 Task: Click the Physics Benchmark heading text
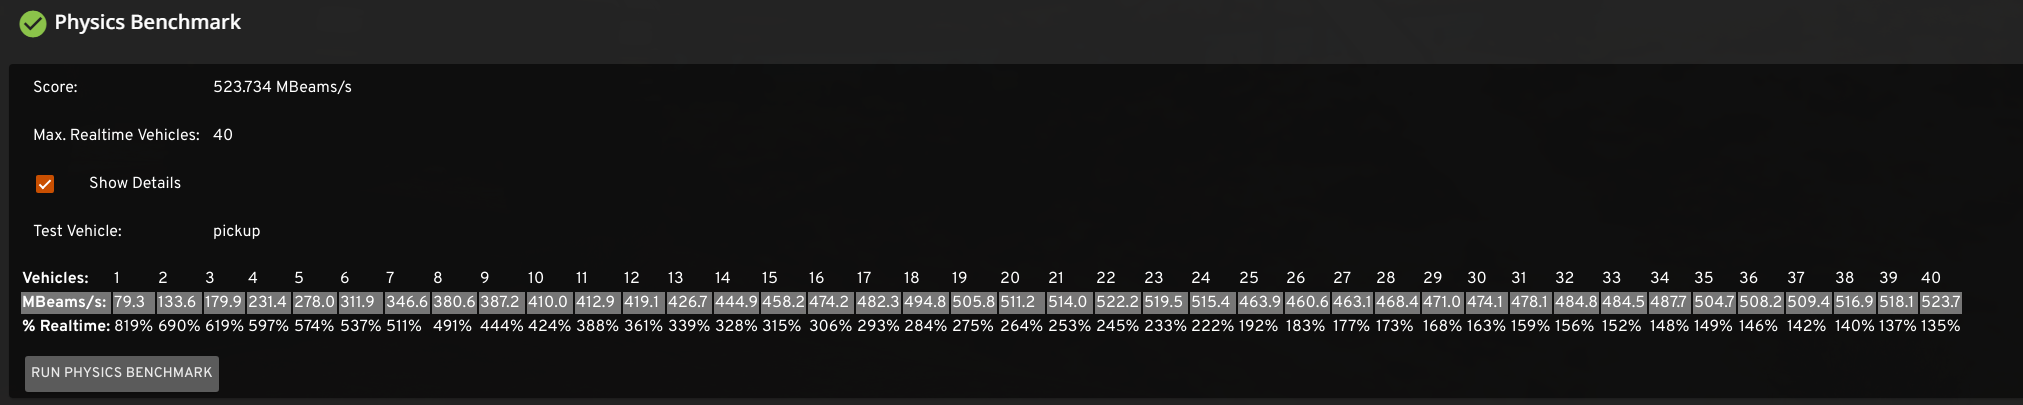point(147,23)
